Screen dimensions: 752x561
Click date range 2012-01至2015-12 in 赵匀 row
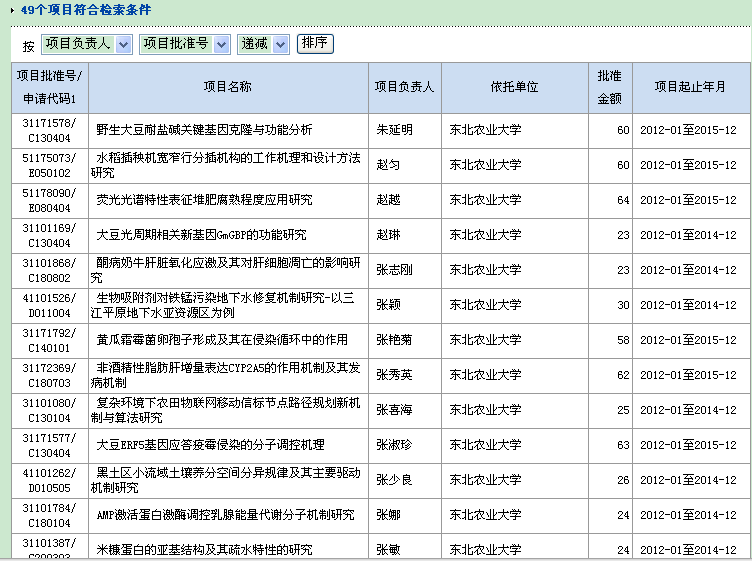(688, 165)
